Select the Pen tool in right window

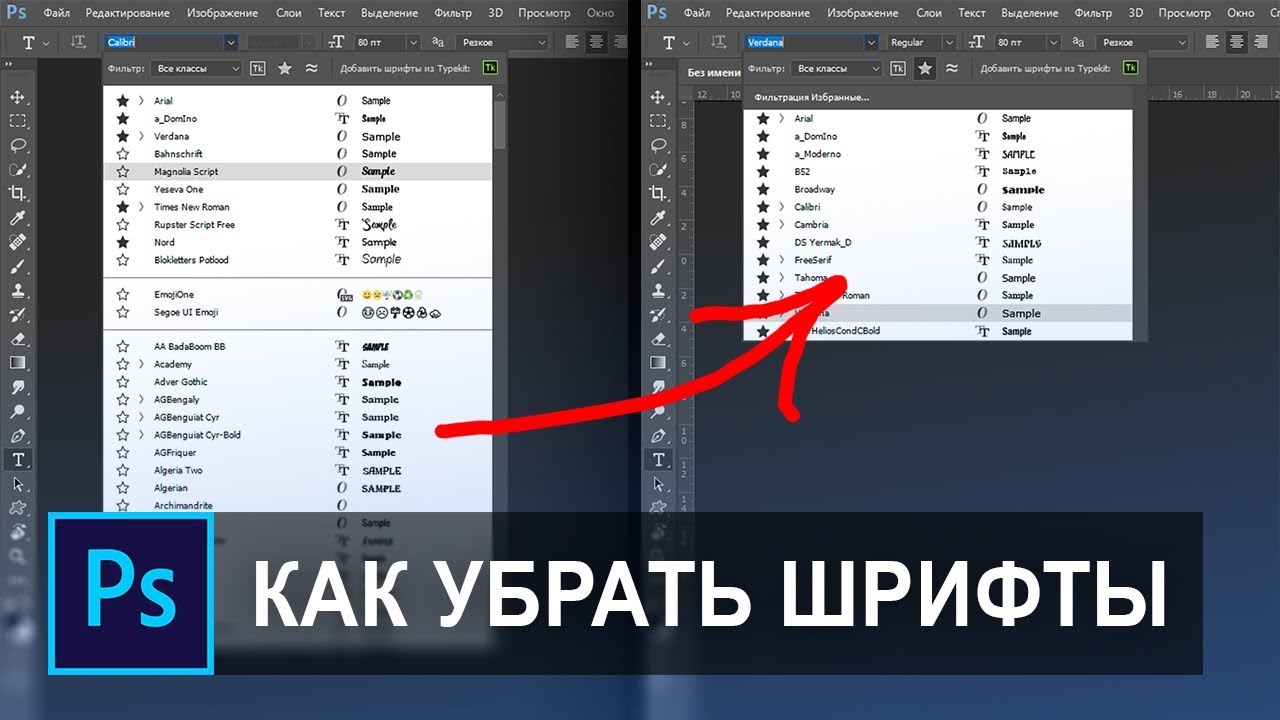[658, 436]
